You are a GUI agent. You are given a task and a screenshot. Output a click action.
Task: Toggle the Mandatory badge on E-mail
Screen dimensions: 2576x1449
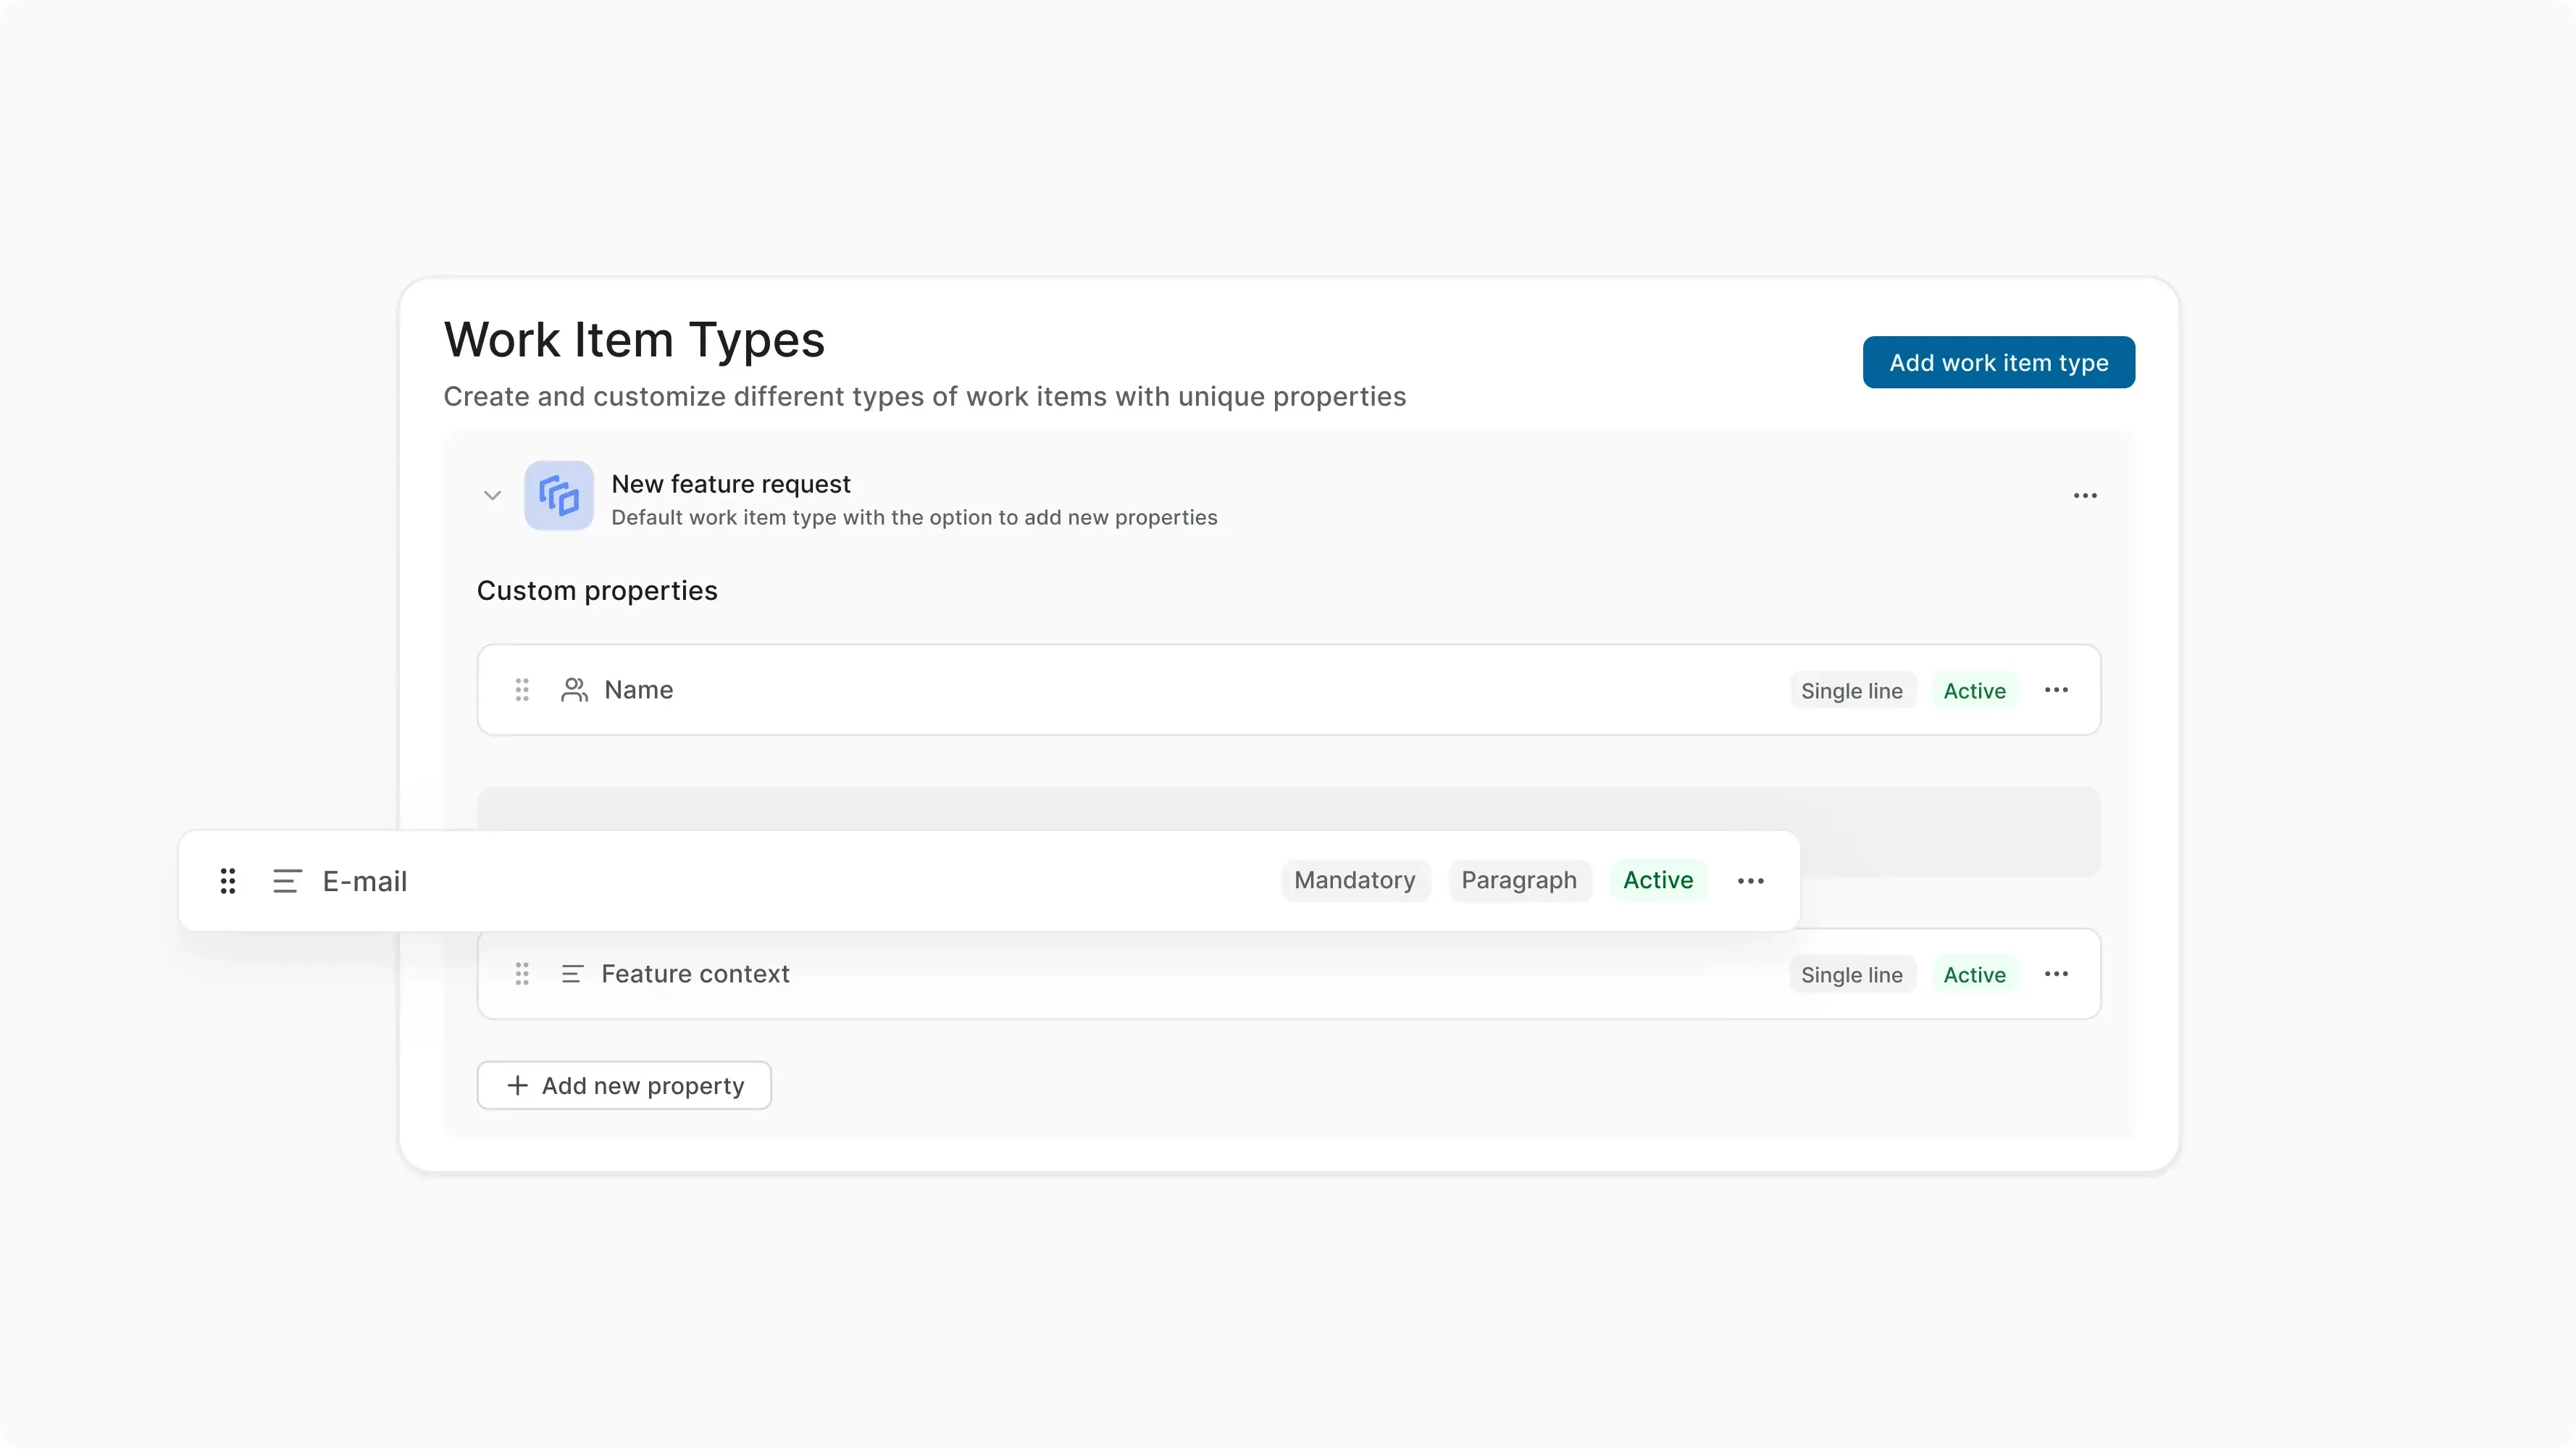pos(1355,880)
